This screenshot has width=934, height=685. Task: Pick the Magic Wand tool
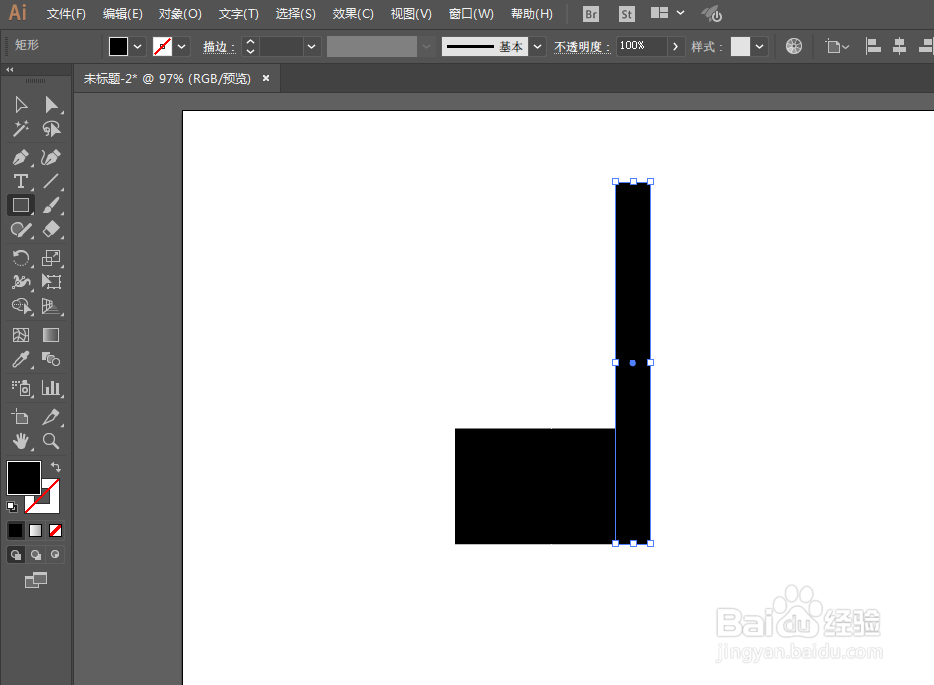[21, 129]
